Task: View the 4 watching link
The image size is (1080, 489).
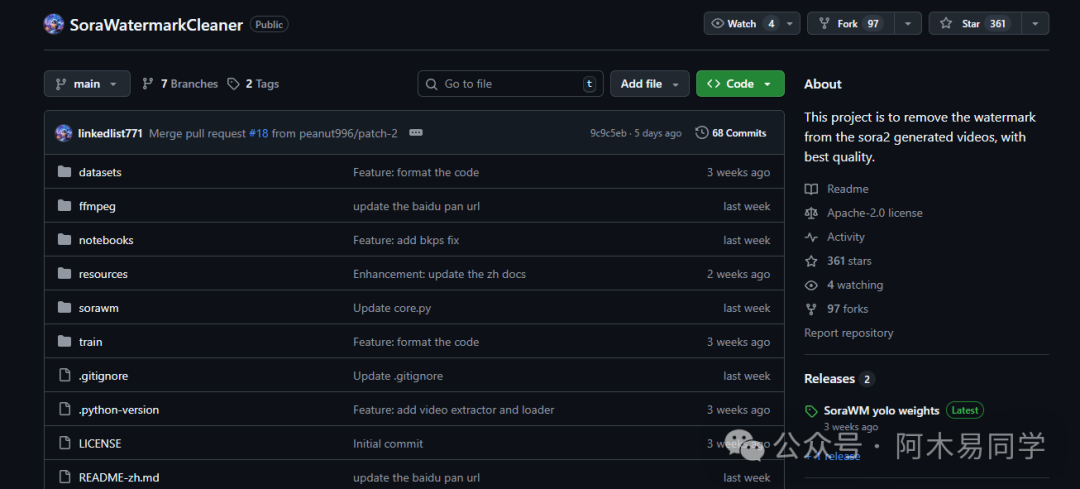Action: pyautogui.click(x=855, y=285)
